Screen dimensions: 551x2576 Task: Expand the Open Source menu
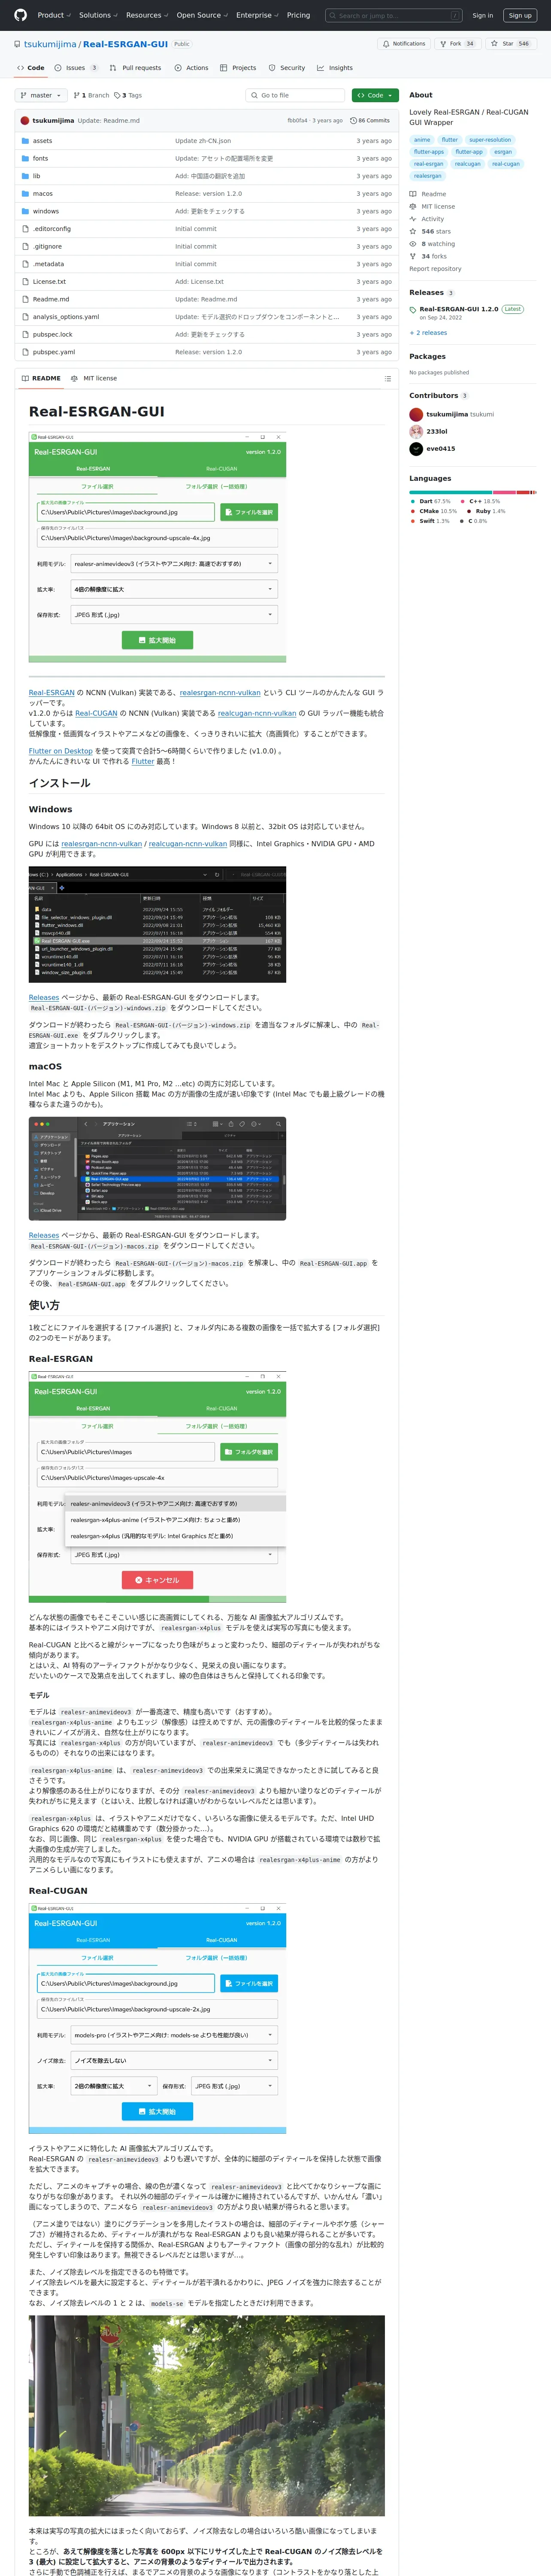coord(202,15)
